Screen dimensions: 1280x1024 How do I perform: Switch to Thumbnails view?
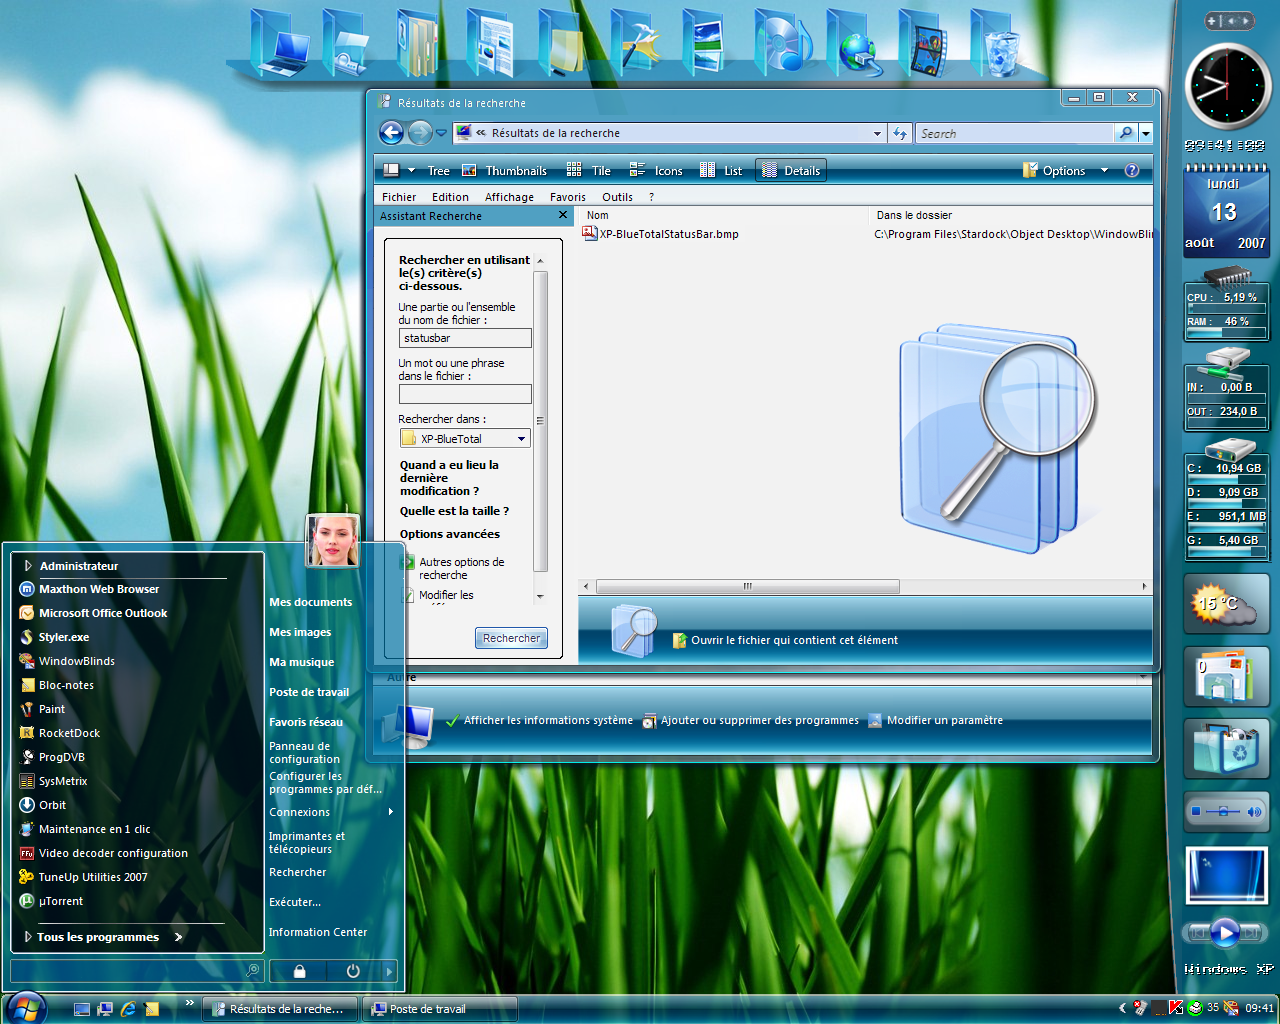click(x=505, y=170)
